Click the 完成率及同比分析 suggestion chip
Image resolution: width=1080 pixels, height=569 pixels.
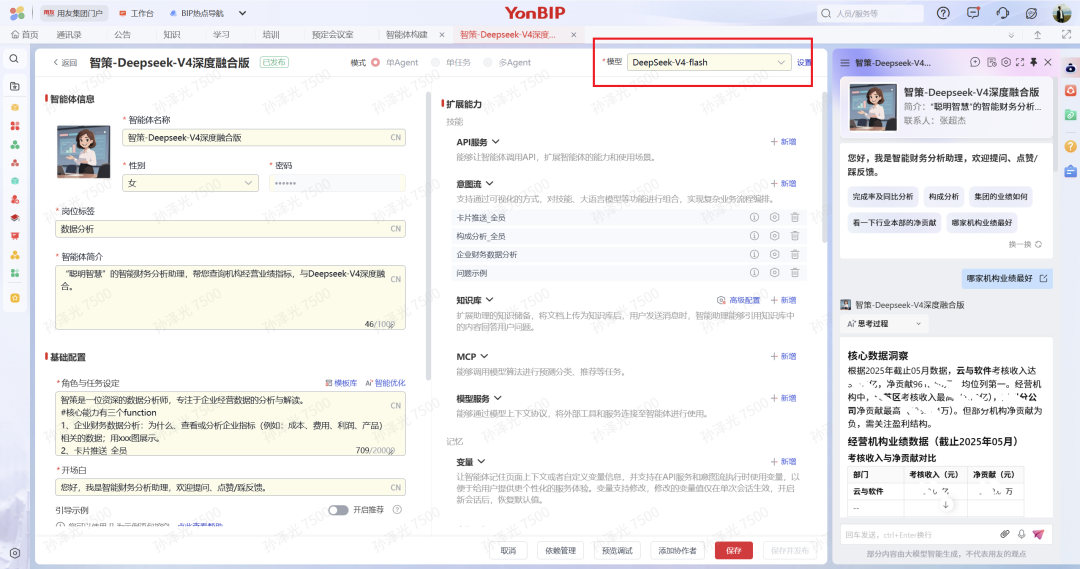pyautogui.click(x=882, y=196)
